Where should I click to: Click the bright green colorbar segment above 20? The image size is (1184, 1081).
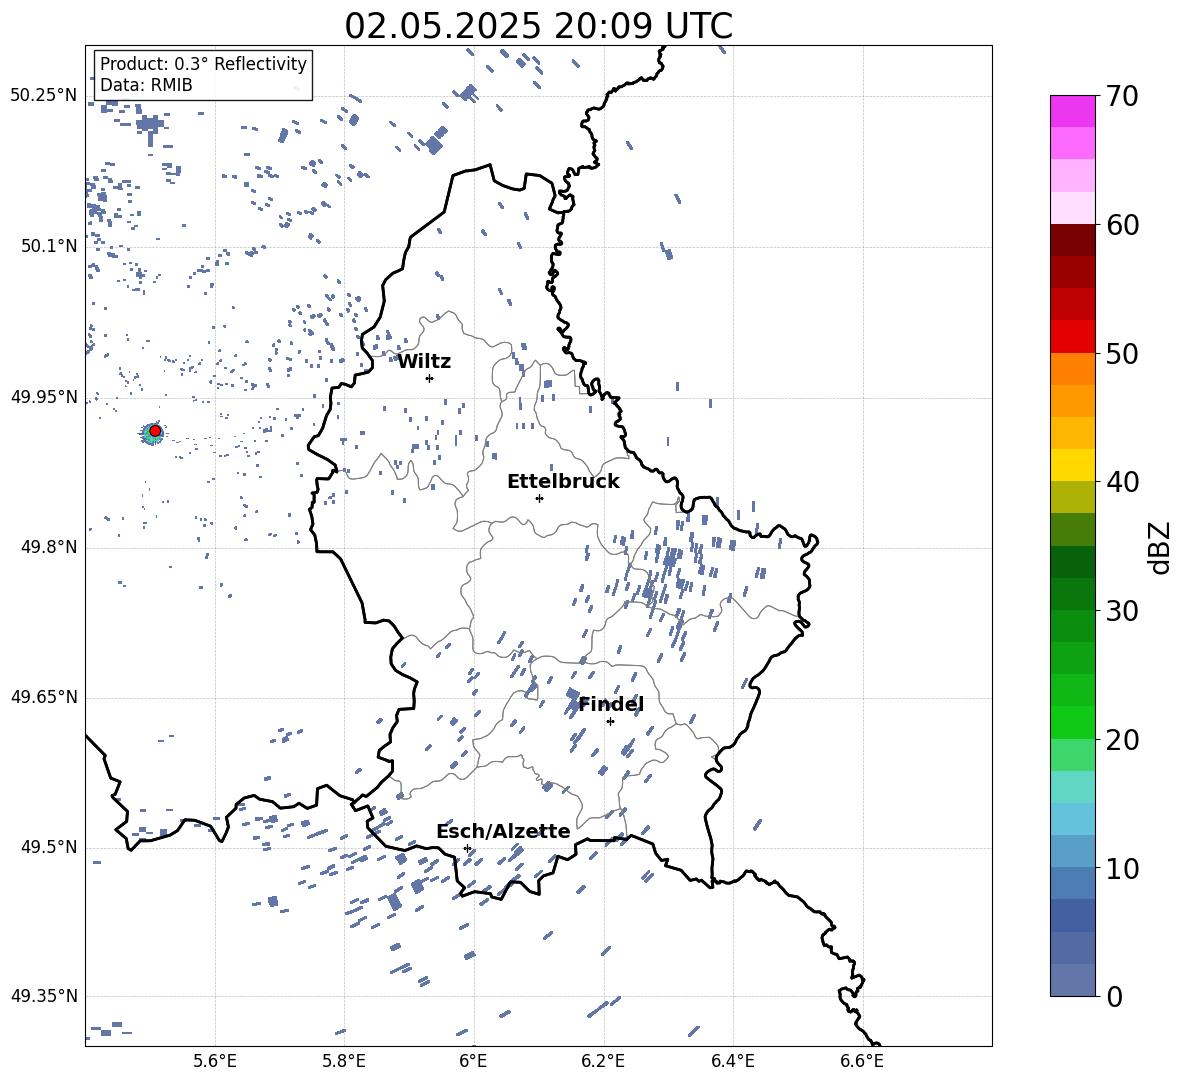point(1073,722)
